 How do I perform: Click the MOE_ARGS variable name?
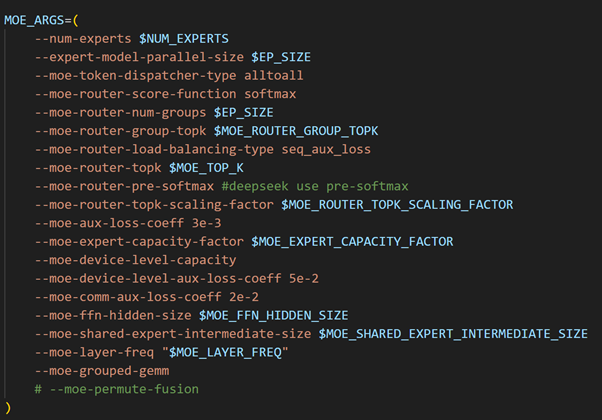point(34,20)
